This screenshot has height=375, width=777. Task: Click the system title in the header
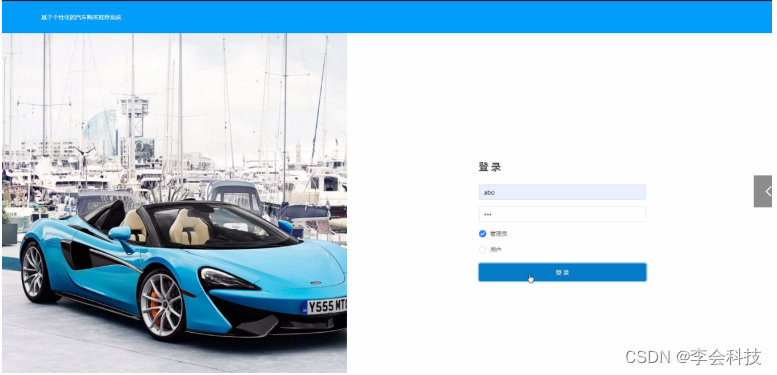point(81,17)
